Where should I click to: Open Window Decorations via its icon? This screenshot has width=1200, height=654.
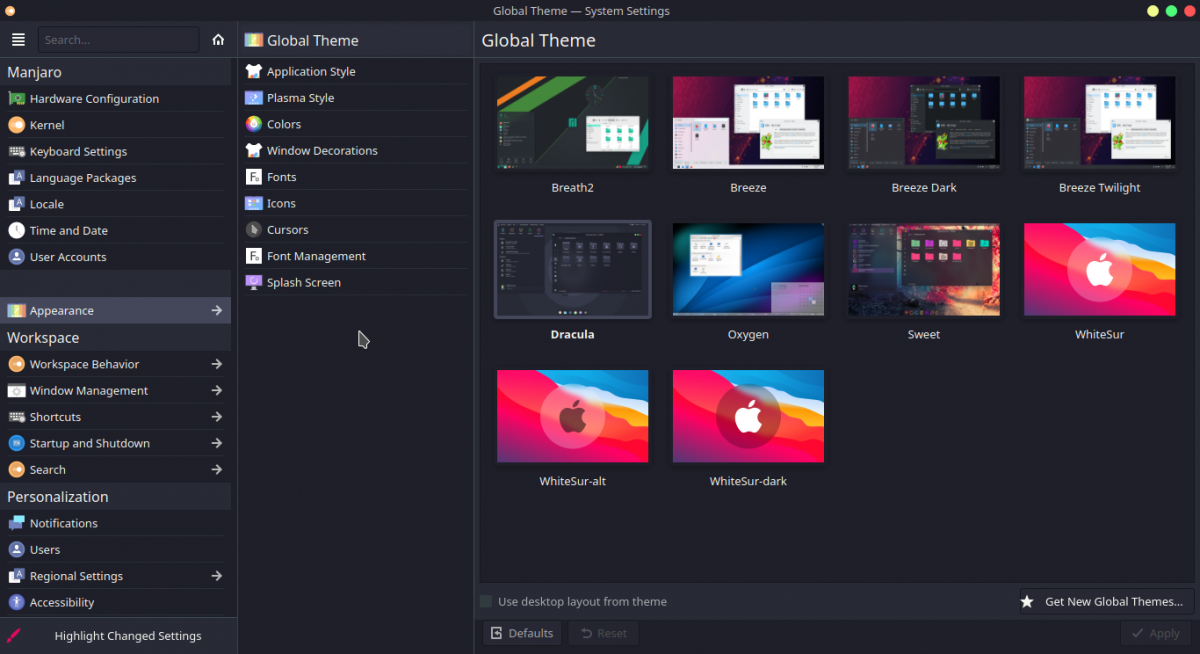253,150
